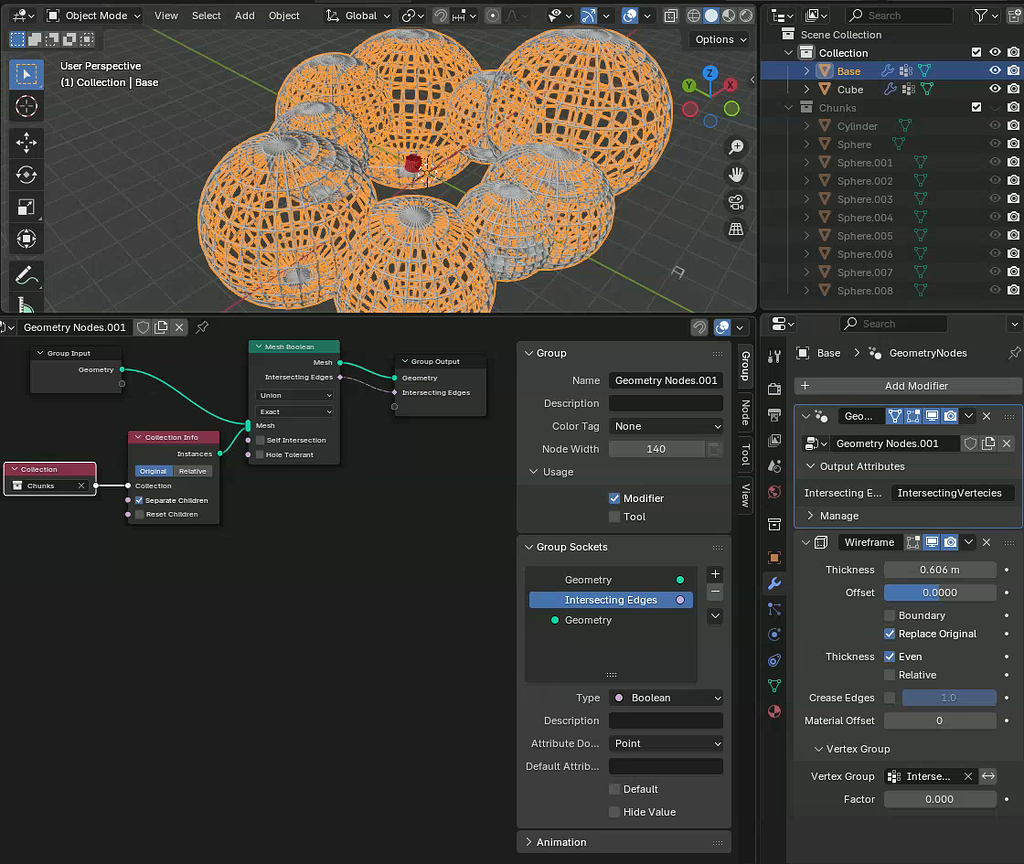Activate the Transform tool
Image resolution: width=1024 pixels, height=864 pixels.
(26, 238)
